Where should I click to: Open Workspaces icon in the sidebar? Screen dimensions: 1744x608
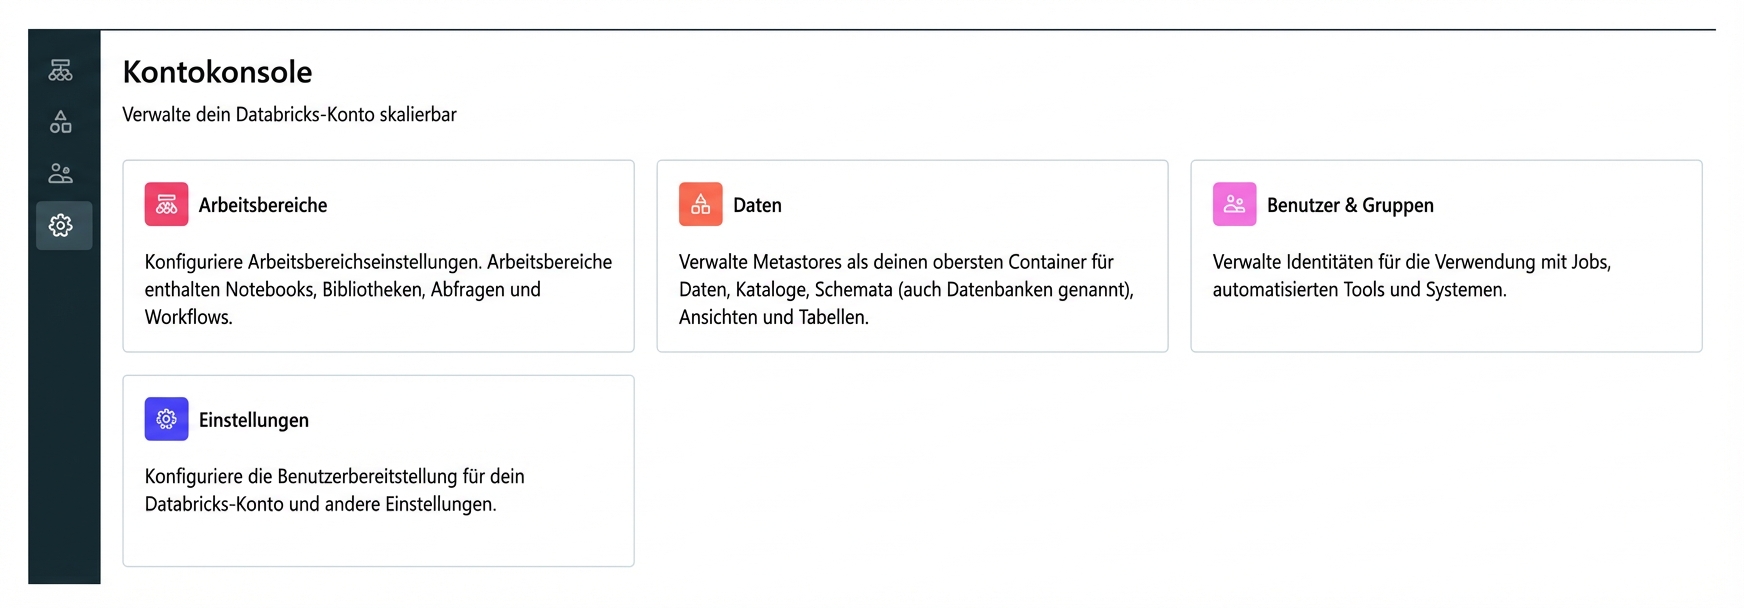(x=61, y=70)
